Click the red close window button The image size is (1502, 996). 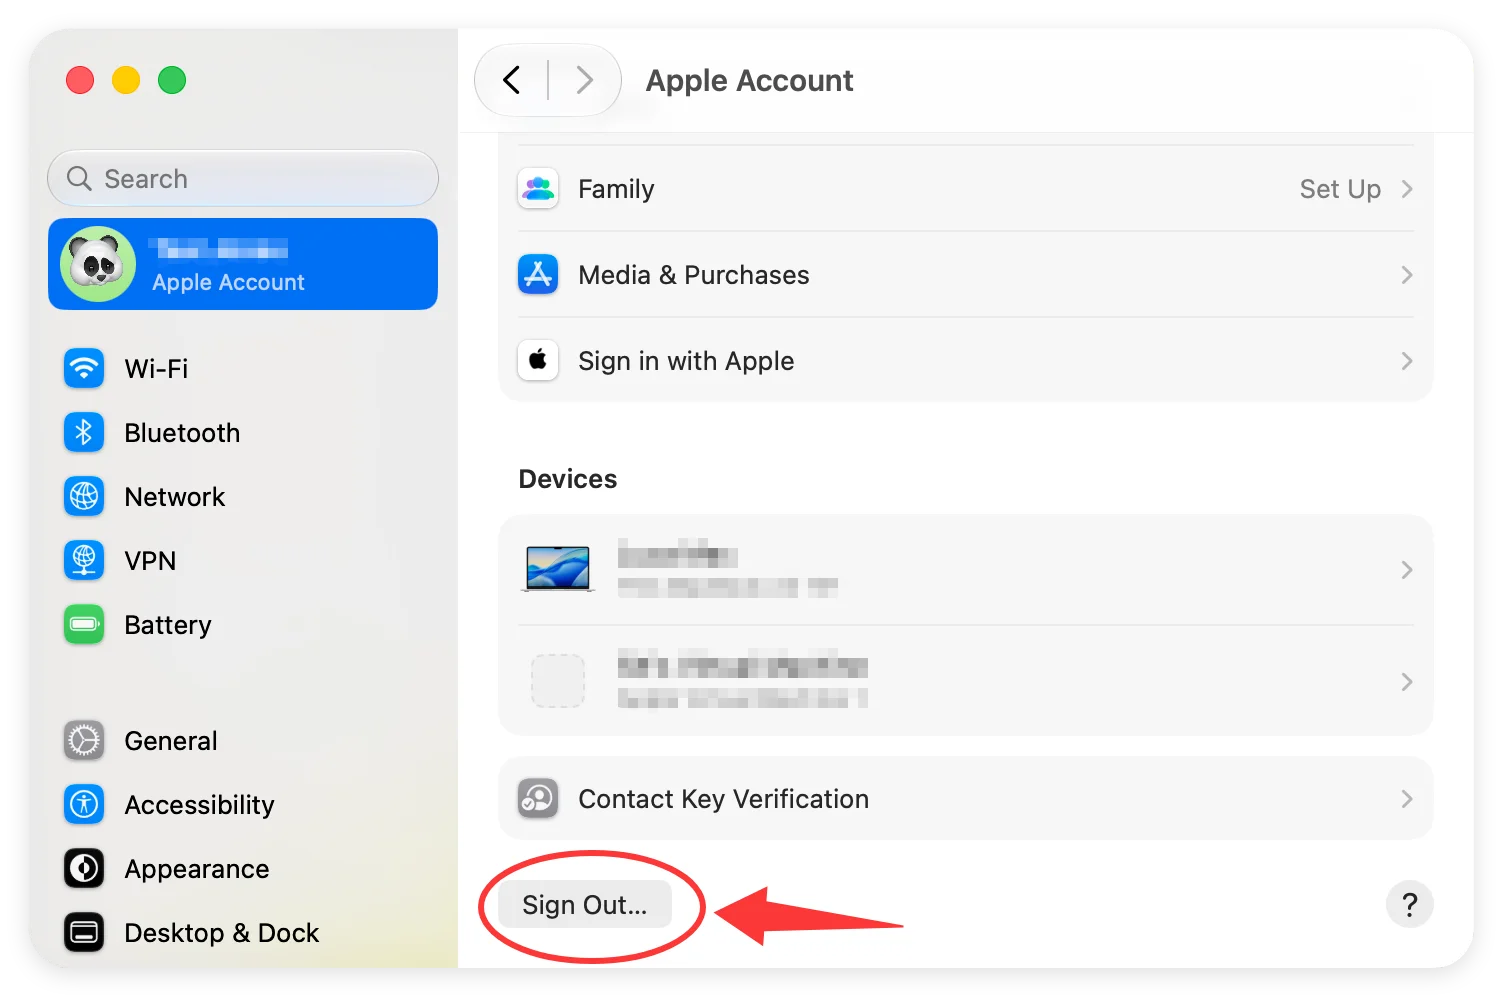(x=80, y=80)
